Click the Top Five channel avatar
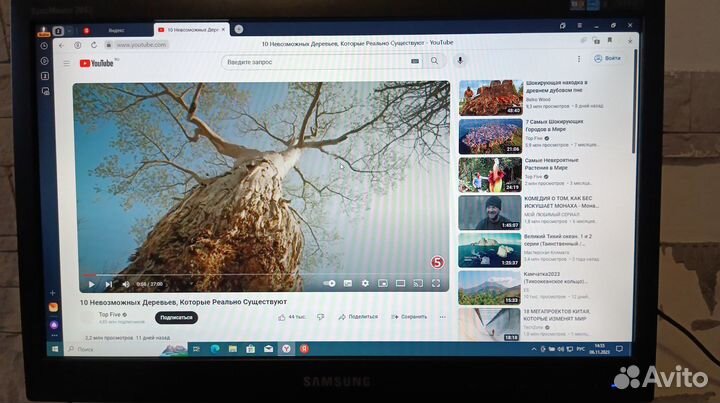This screenshot has width=720, height=403. [87, 318]
